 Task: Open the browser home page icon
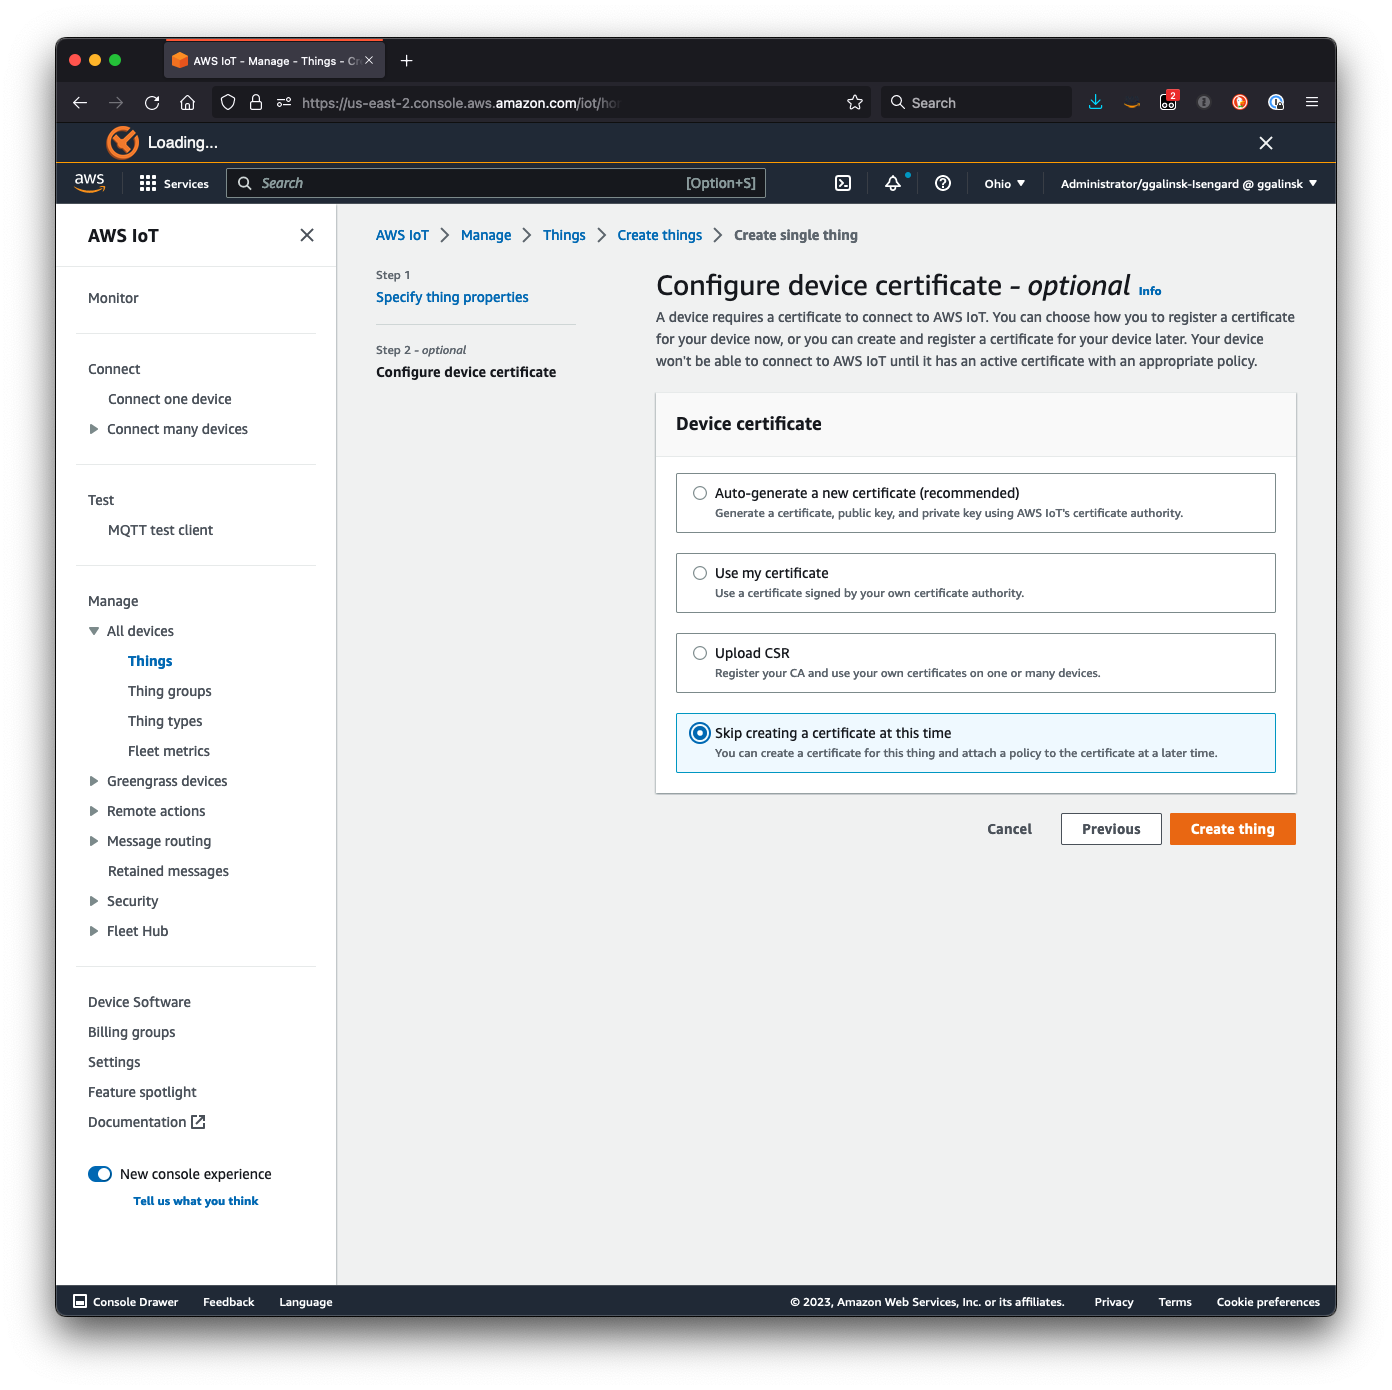click(187, 102)
